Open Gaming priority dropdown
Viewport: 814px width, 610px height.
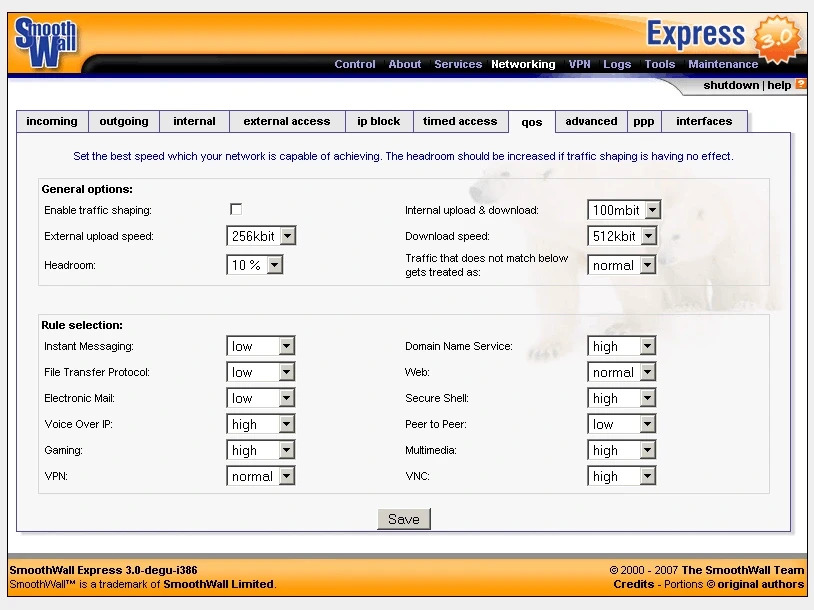[261, 450]
